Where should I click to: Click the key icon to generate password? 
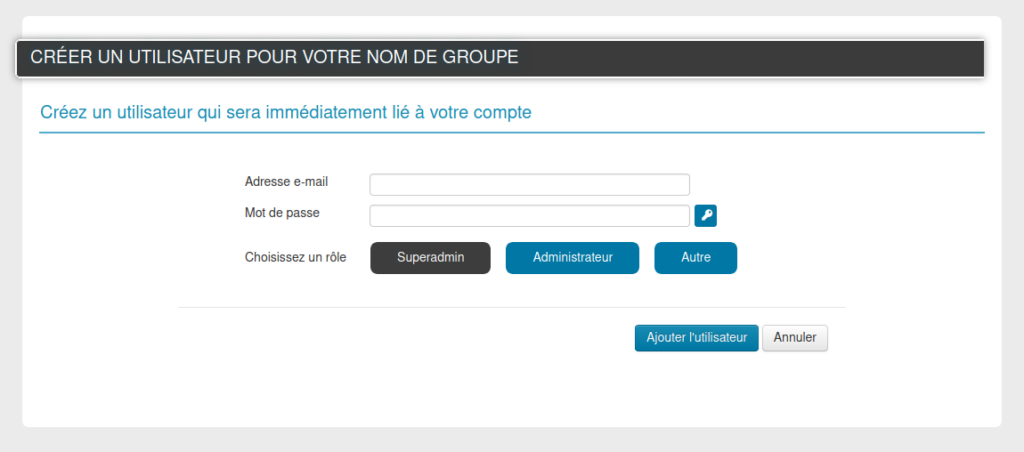(x=705, y=216)
